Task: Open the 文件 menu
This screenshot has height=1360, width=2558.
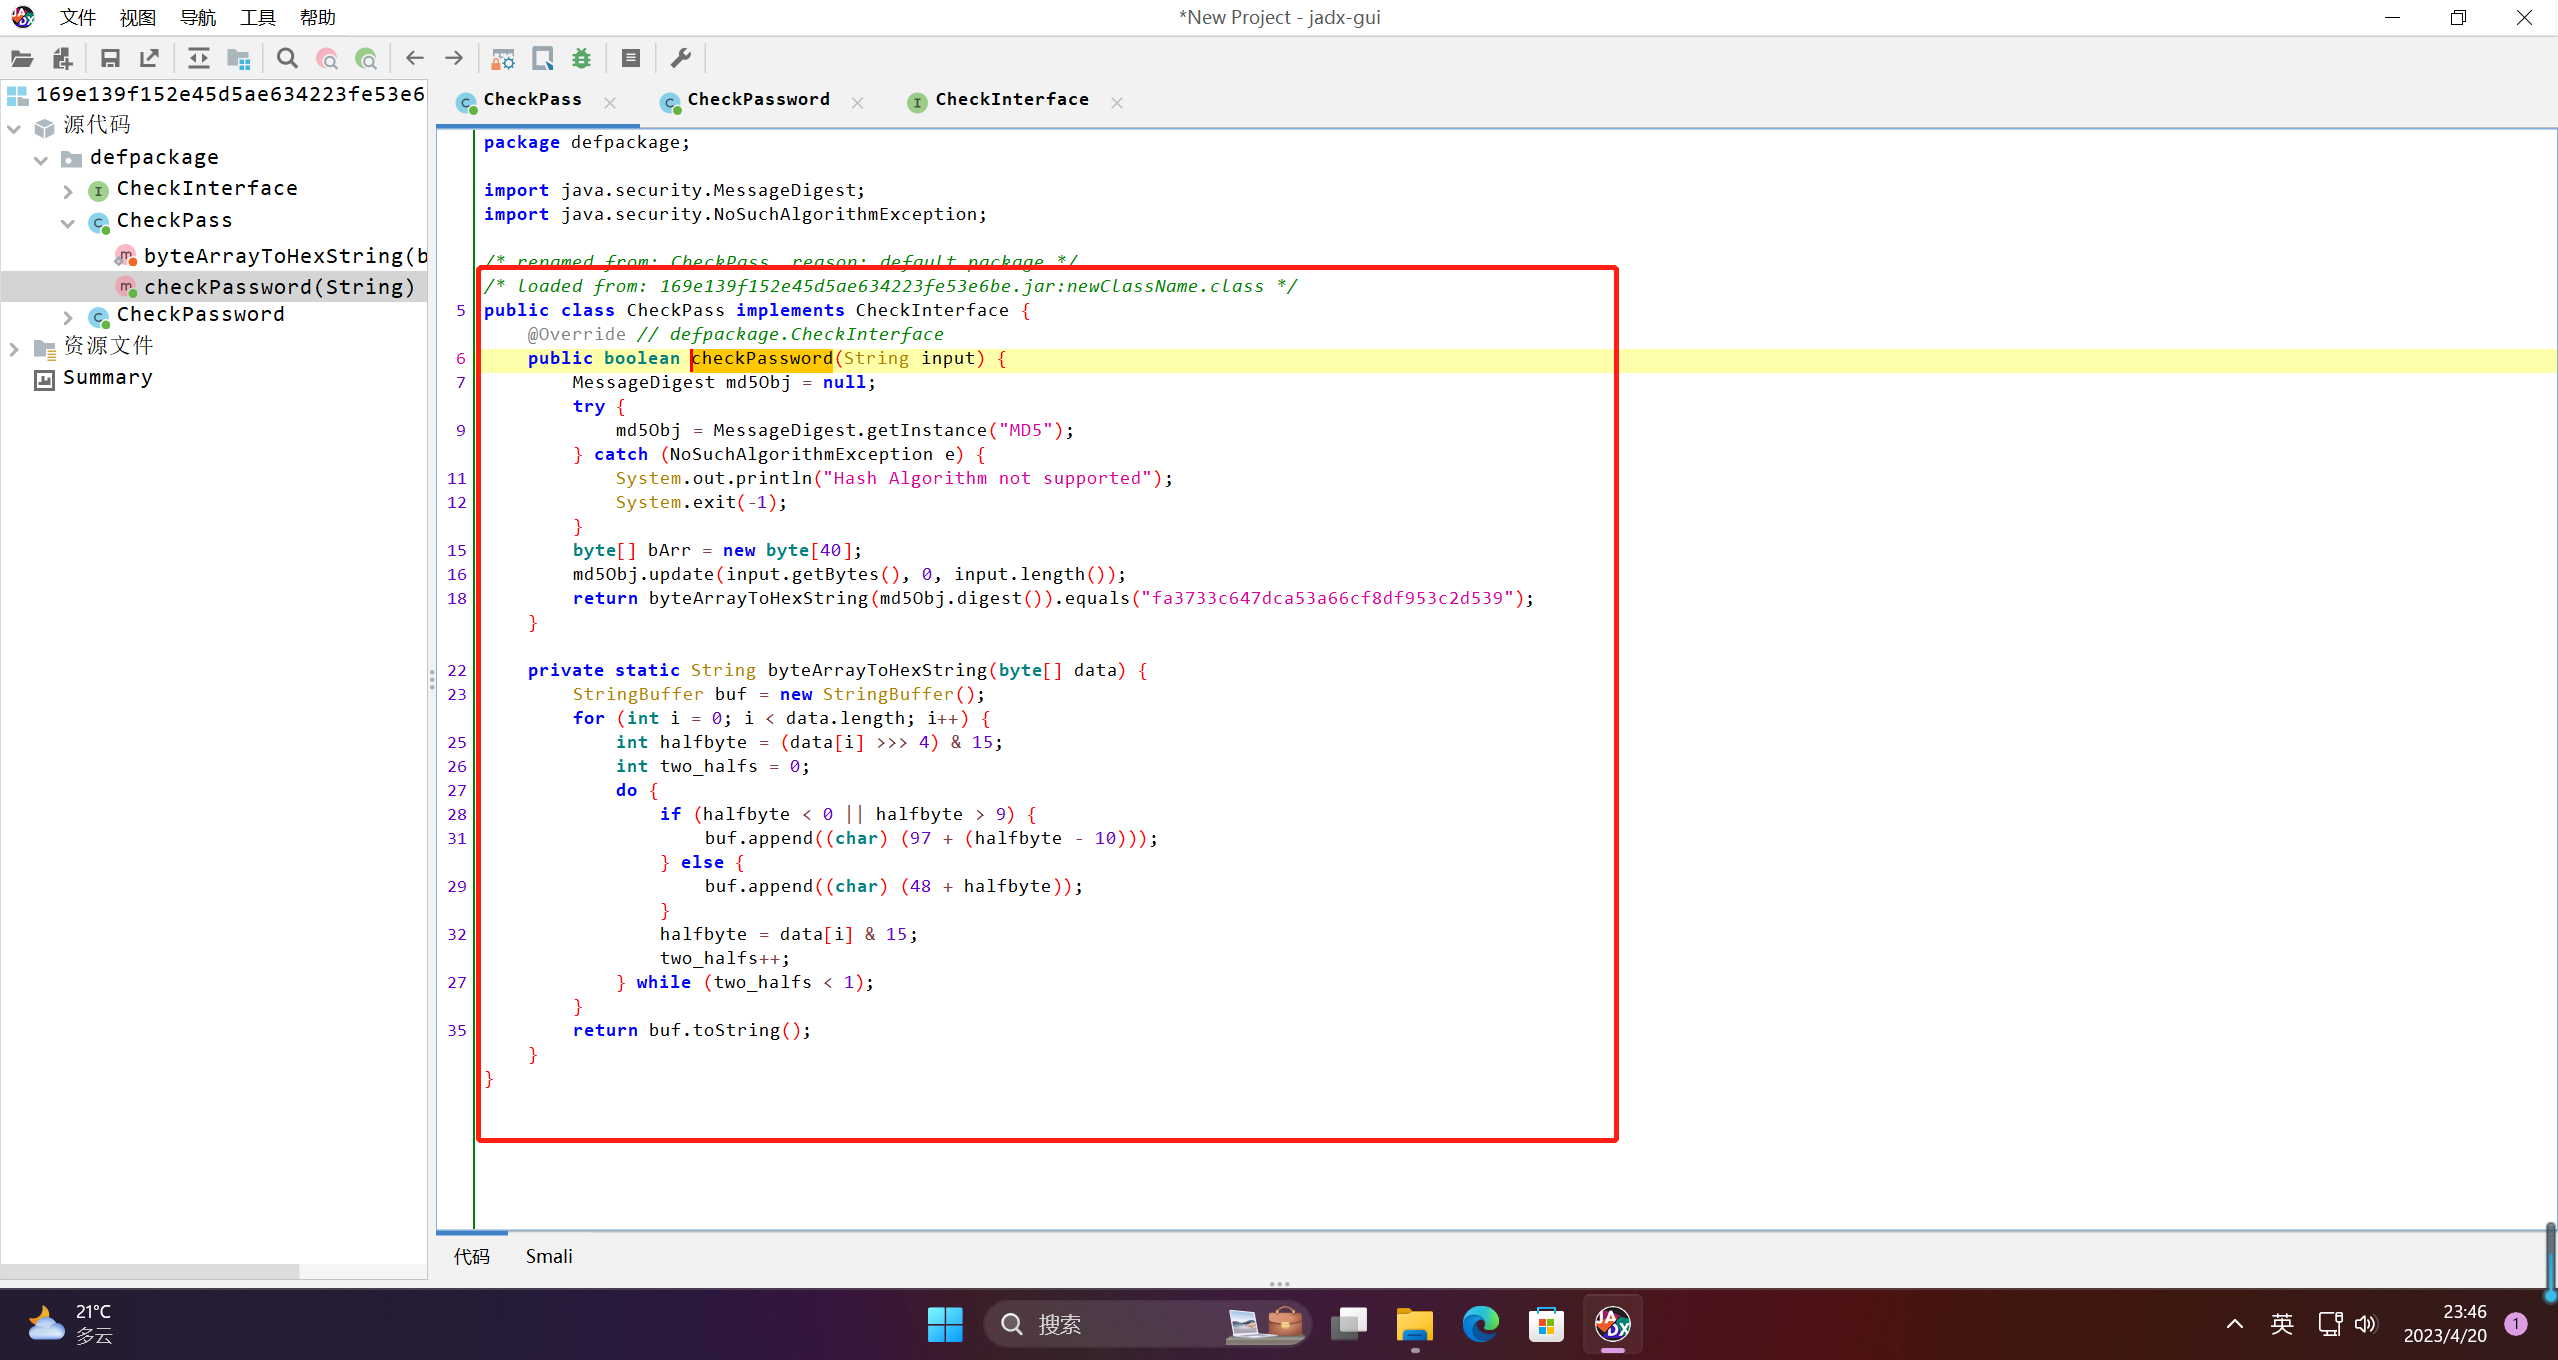Action: (x=77, y=17)
